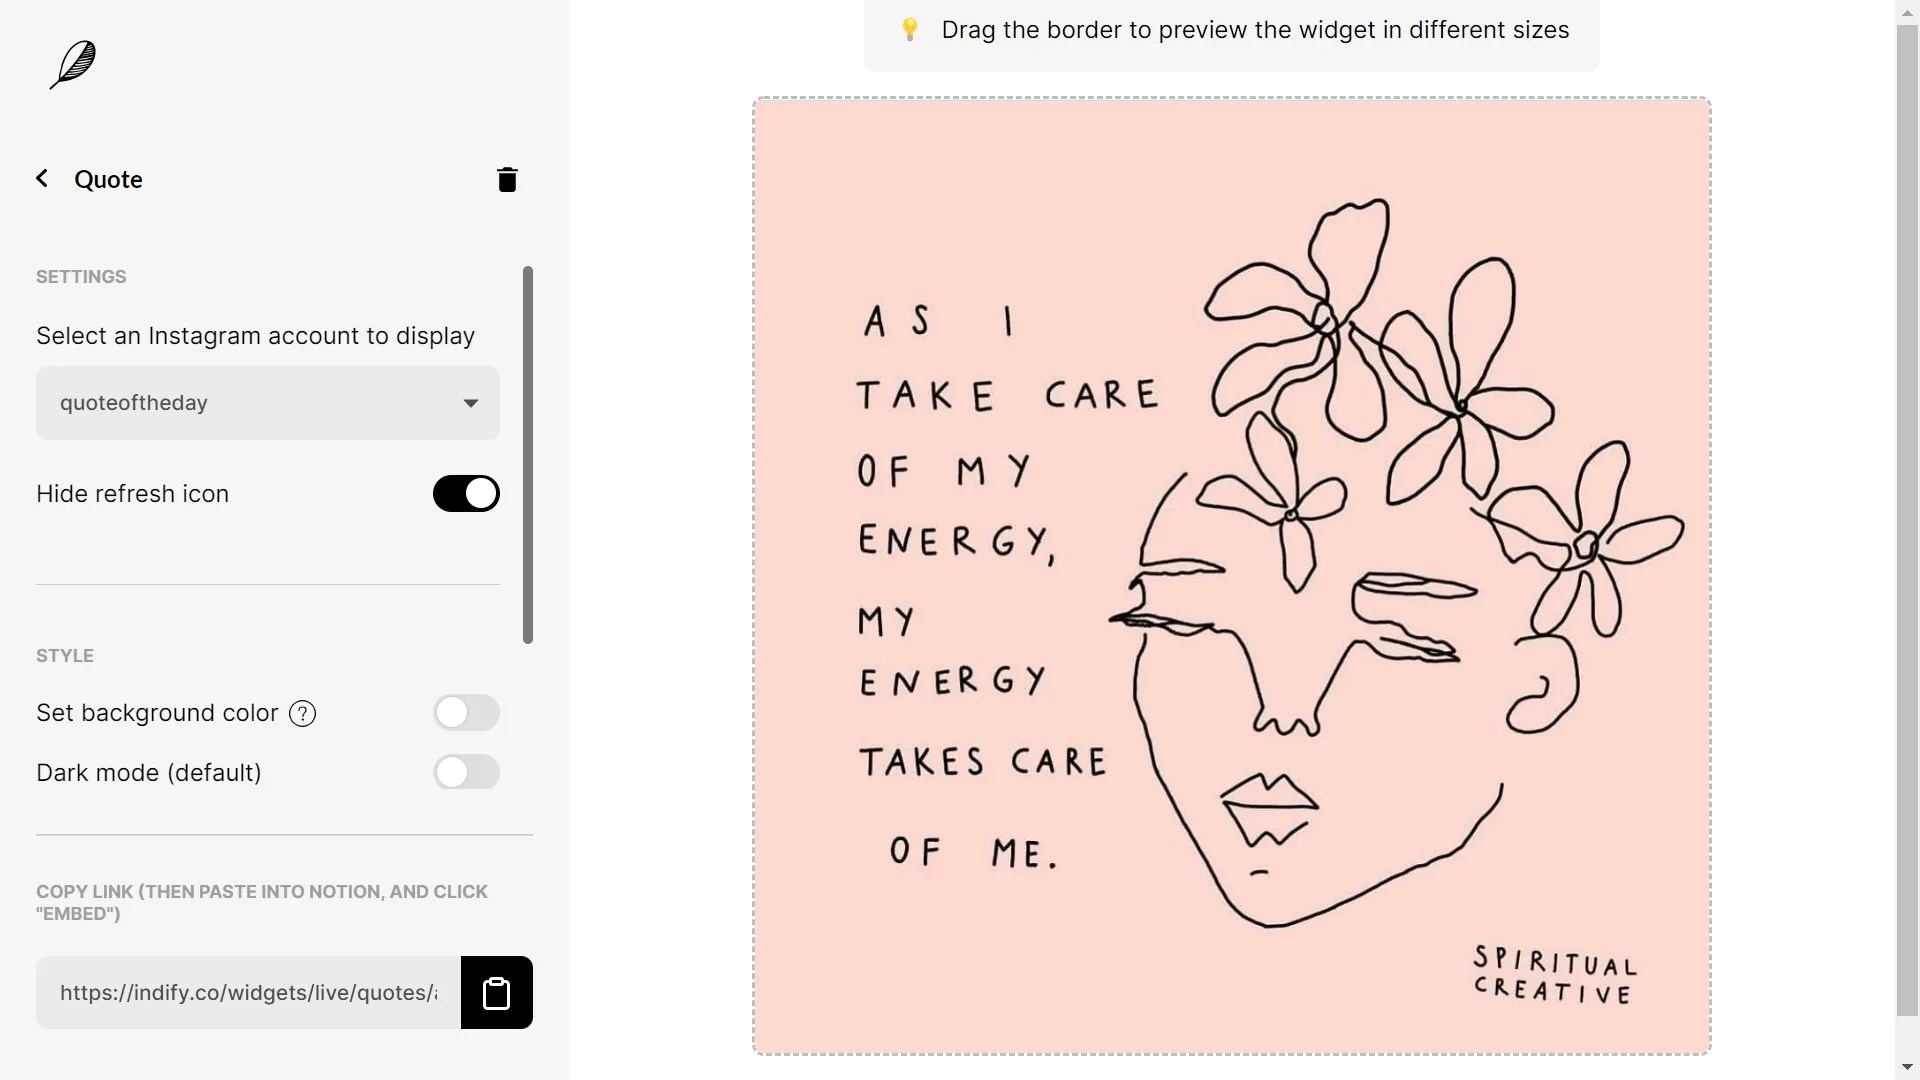Open the Set background color help tooltip
The image size is (1920, 1080).
pyautogui.click(x=300, y=713)
